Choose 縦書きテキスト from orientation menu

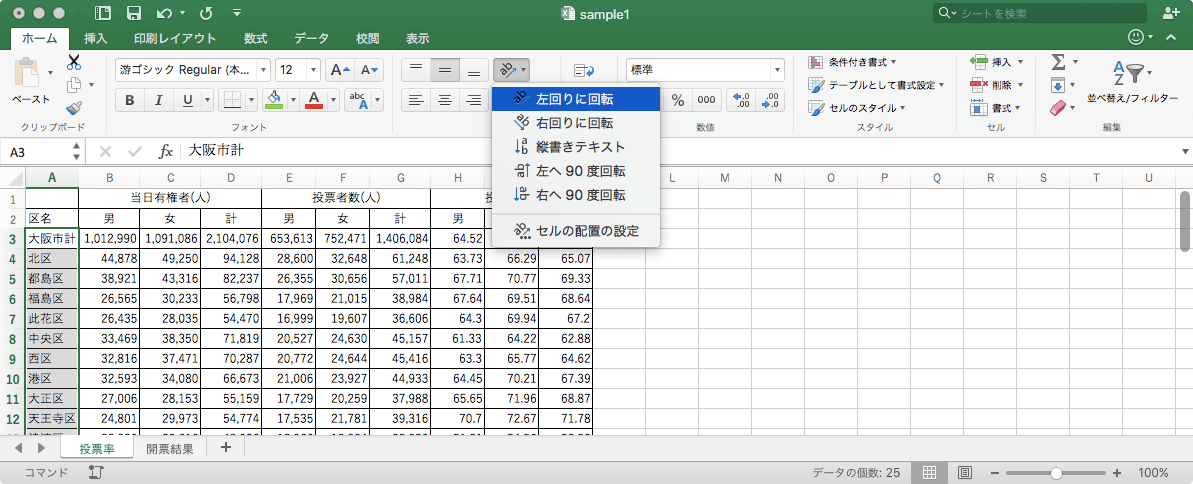[576, 147]
